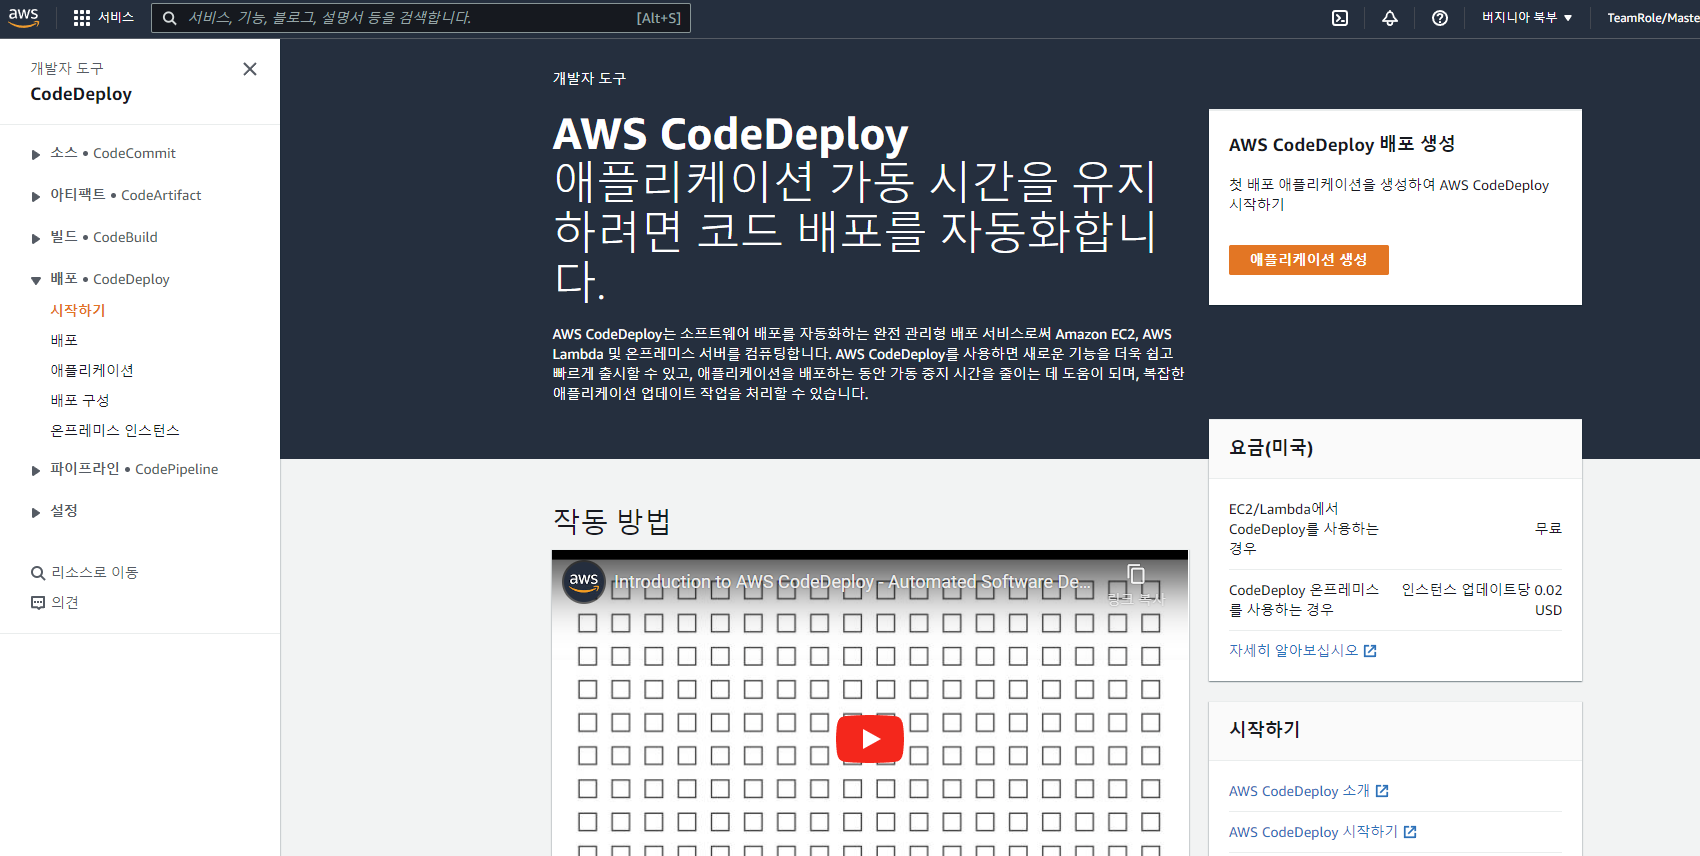Image resolution: width=1700 pixels, height=856 pixels.
Task: Click the 빌드 • CodeBuild label
Action: pyautogui.click(x=104, y=237)
